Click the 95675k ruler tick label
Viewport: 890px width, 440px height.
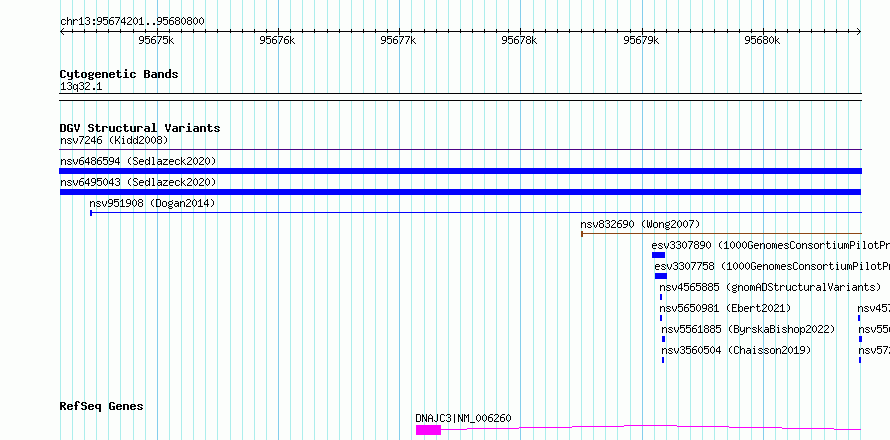coord(156,40)
